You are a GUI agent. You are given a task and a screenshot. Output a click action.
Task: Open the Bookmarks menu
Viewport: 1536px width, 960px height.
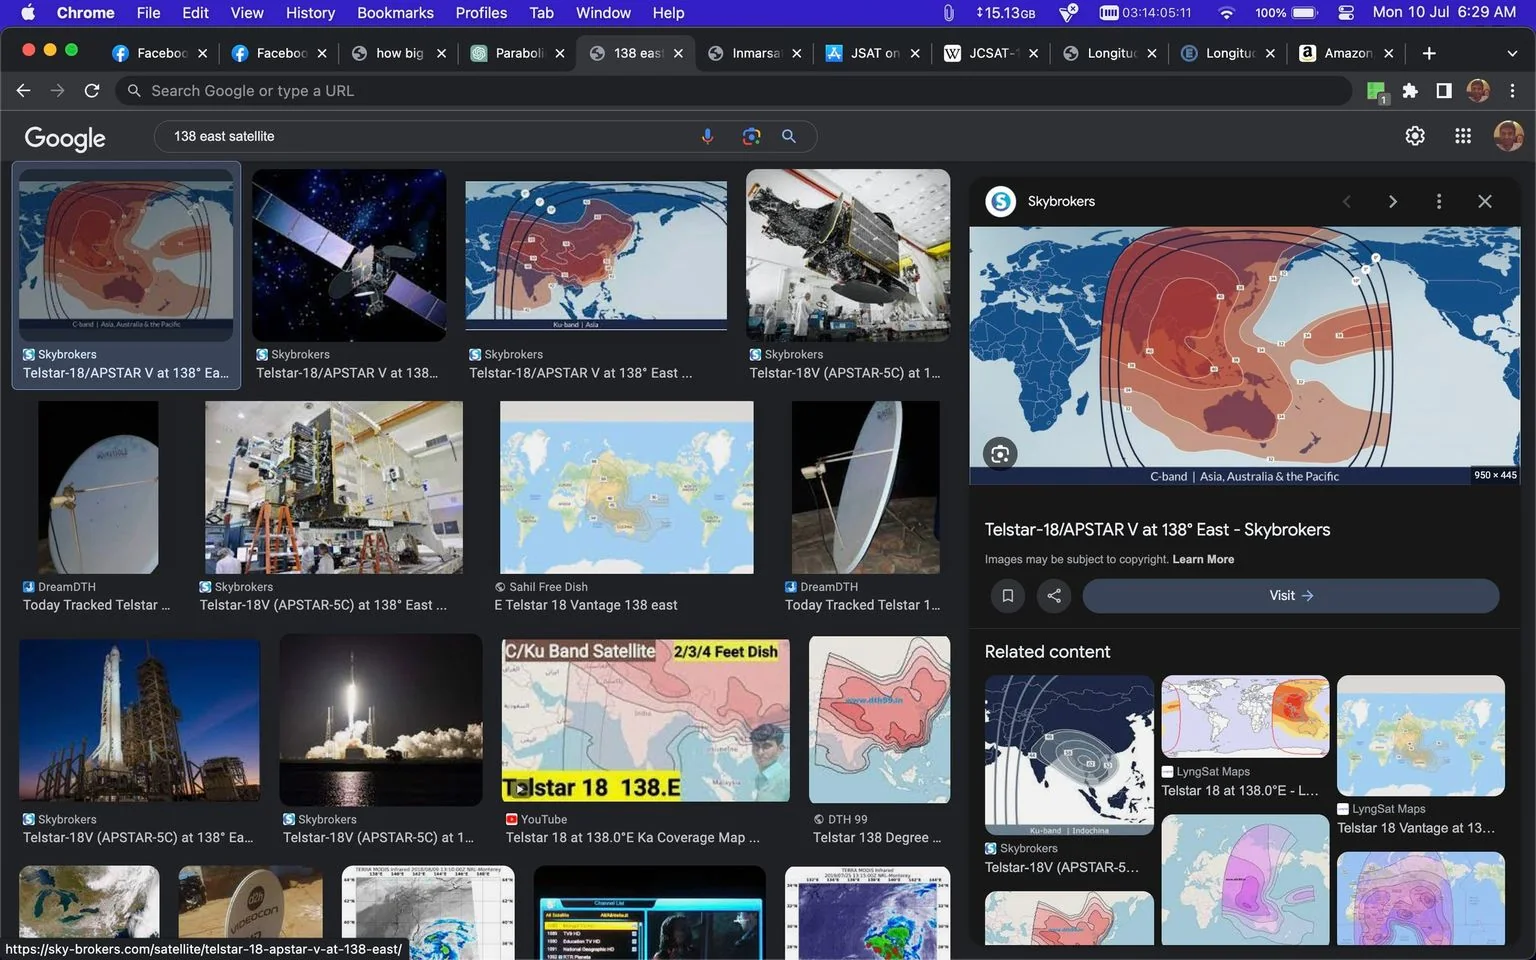395,13
